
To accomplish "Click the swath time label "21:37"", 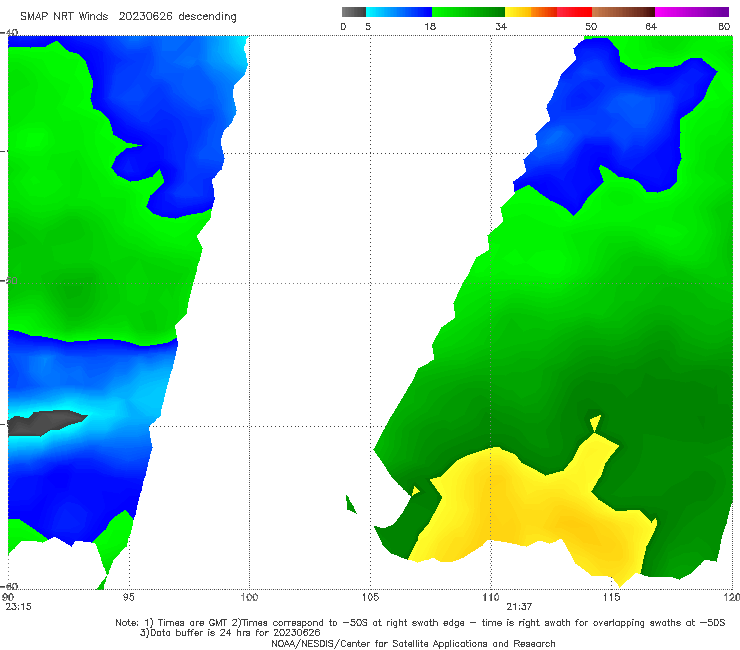I will [x=519, y=607].
